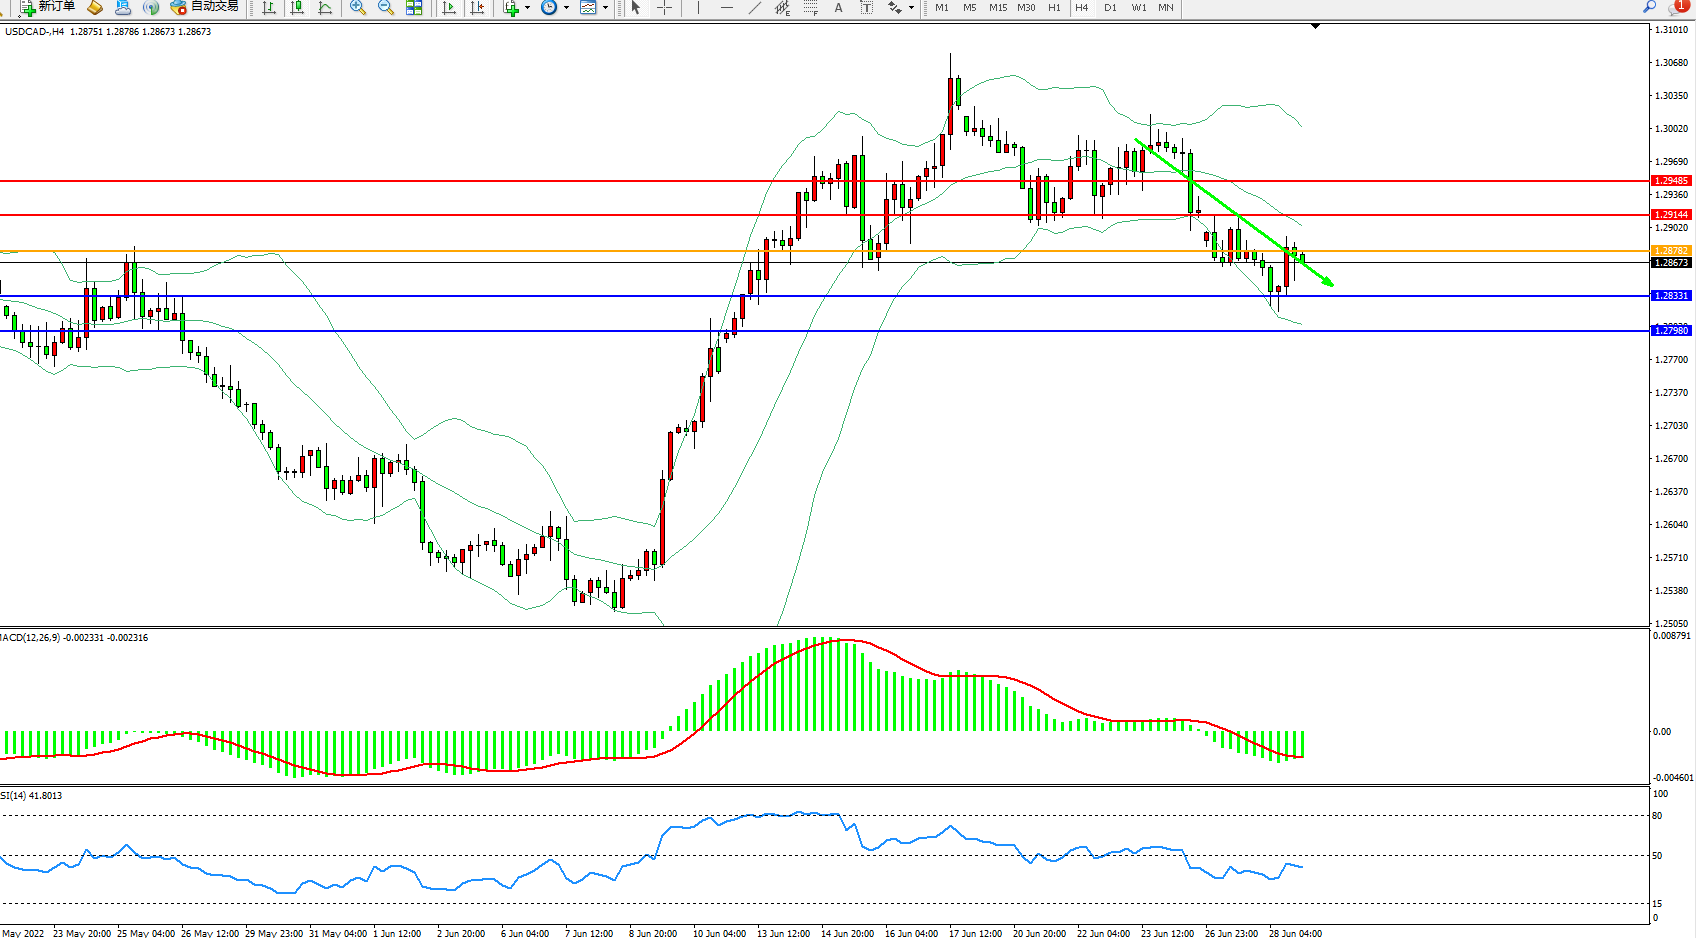This screenshot has width=1696, height=938.
Task: Switch chart to line chart display
Action: pos(325,8)
